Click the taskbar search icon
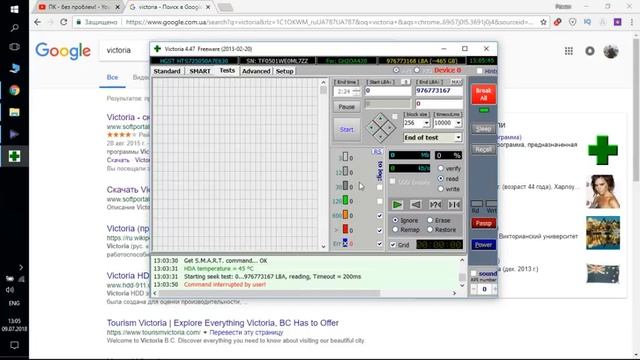Viewport: 640px width, 360px height. (14, 28)
